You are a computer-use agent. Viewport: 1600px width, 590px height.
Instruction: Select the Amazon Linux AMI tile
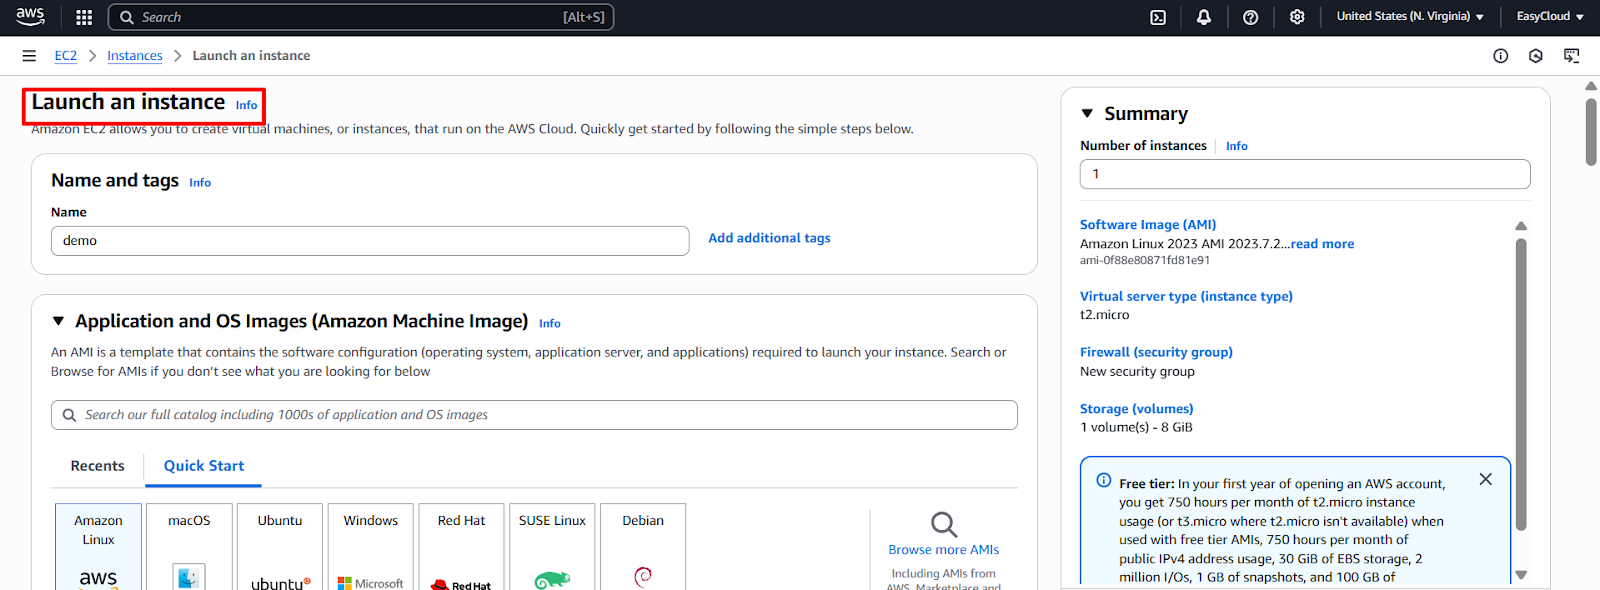pos(98,547)
